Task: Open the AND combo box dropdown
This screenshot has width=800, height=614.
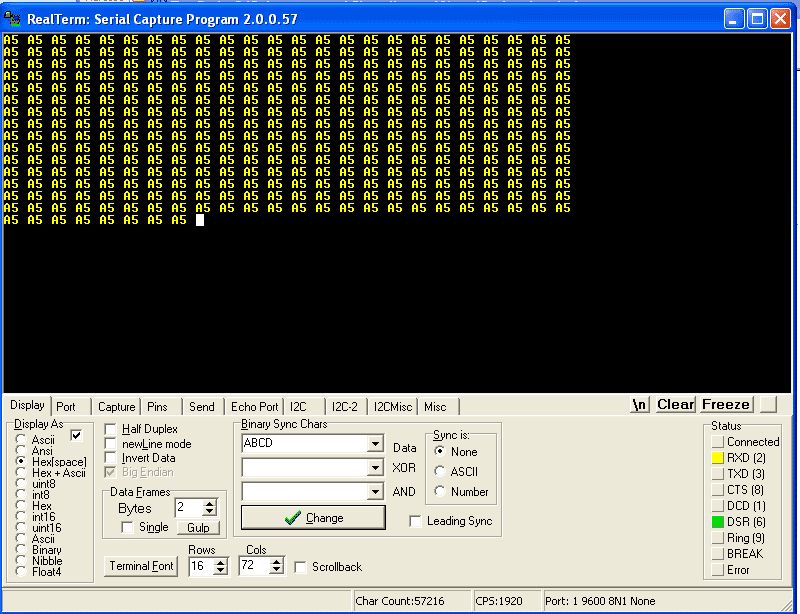Action: (x=375, y=491)
